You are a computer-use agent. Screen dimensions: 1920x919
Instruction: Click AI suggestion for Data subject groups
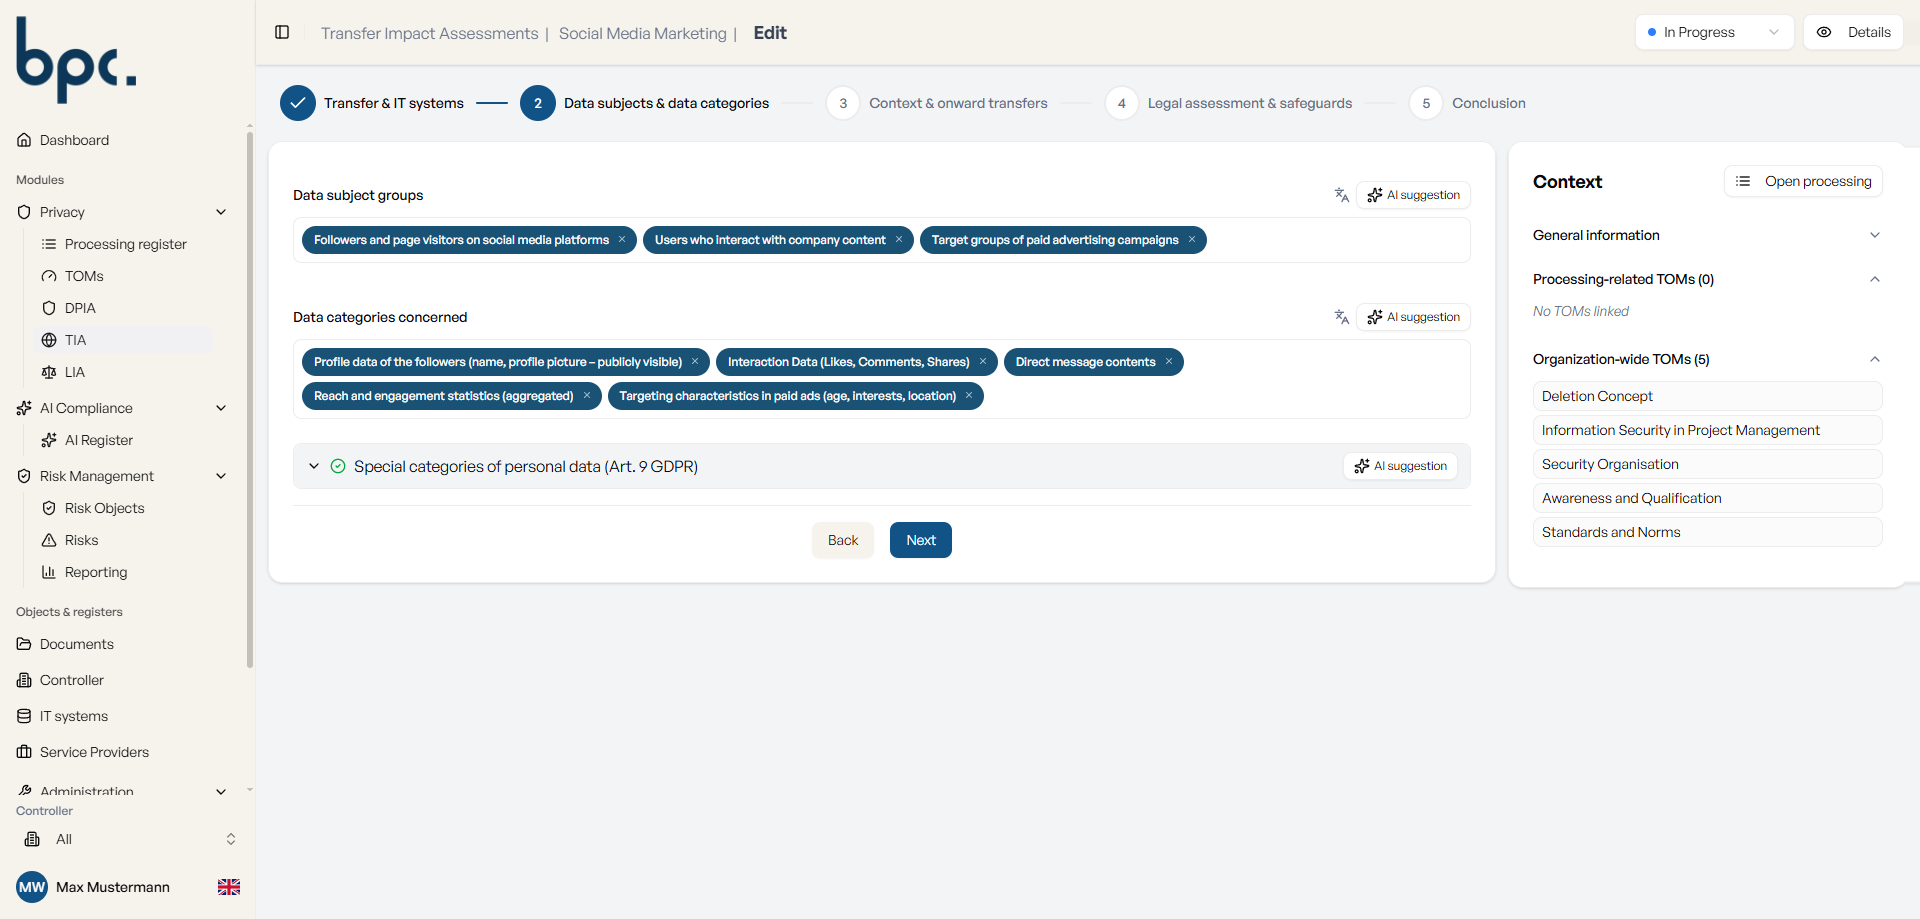pyautogui.click(x=1413, y=195)
